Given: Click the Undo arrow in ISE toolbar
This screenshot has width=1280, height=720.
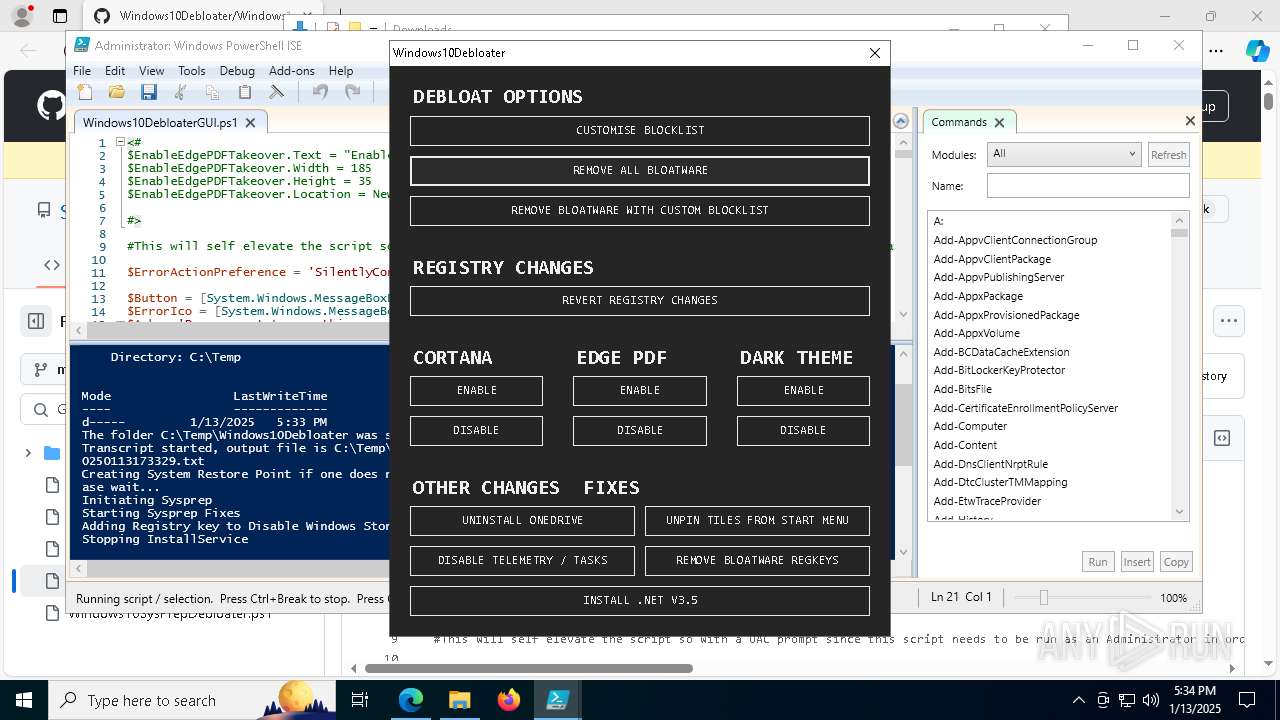Looking at the screenshot, I should pyautogui.click(x=320, y=92).
